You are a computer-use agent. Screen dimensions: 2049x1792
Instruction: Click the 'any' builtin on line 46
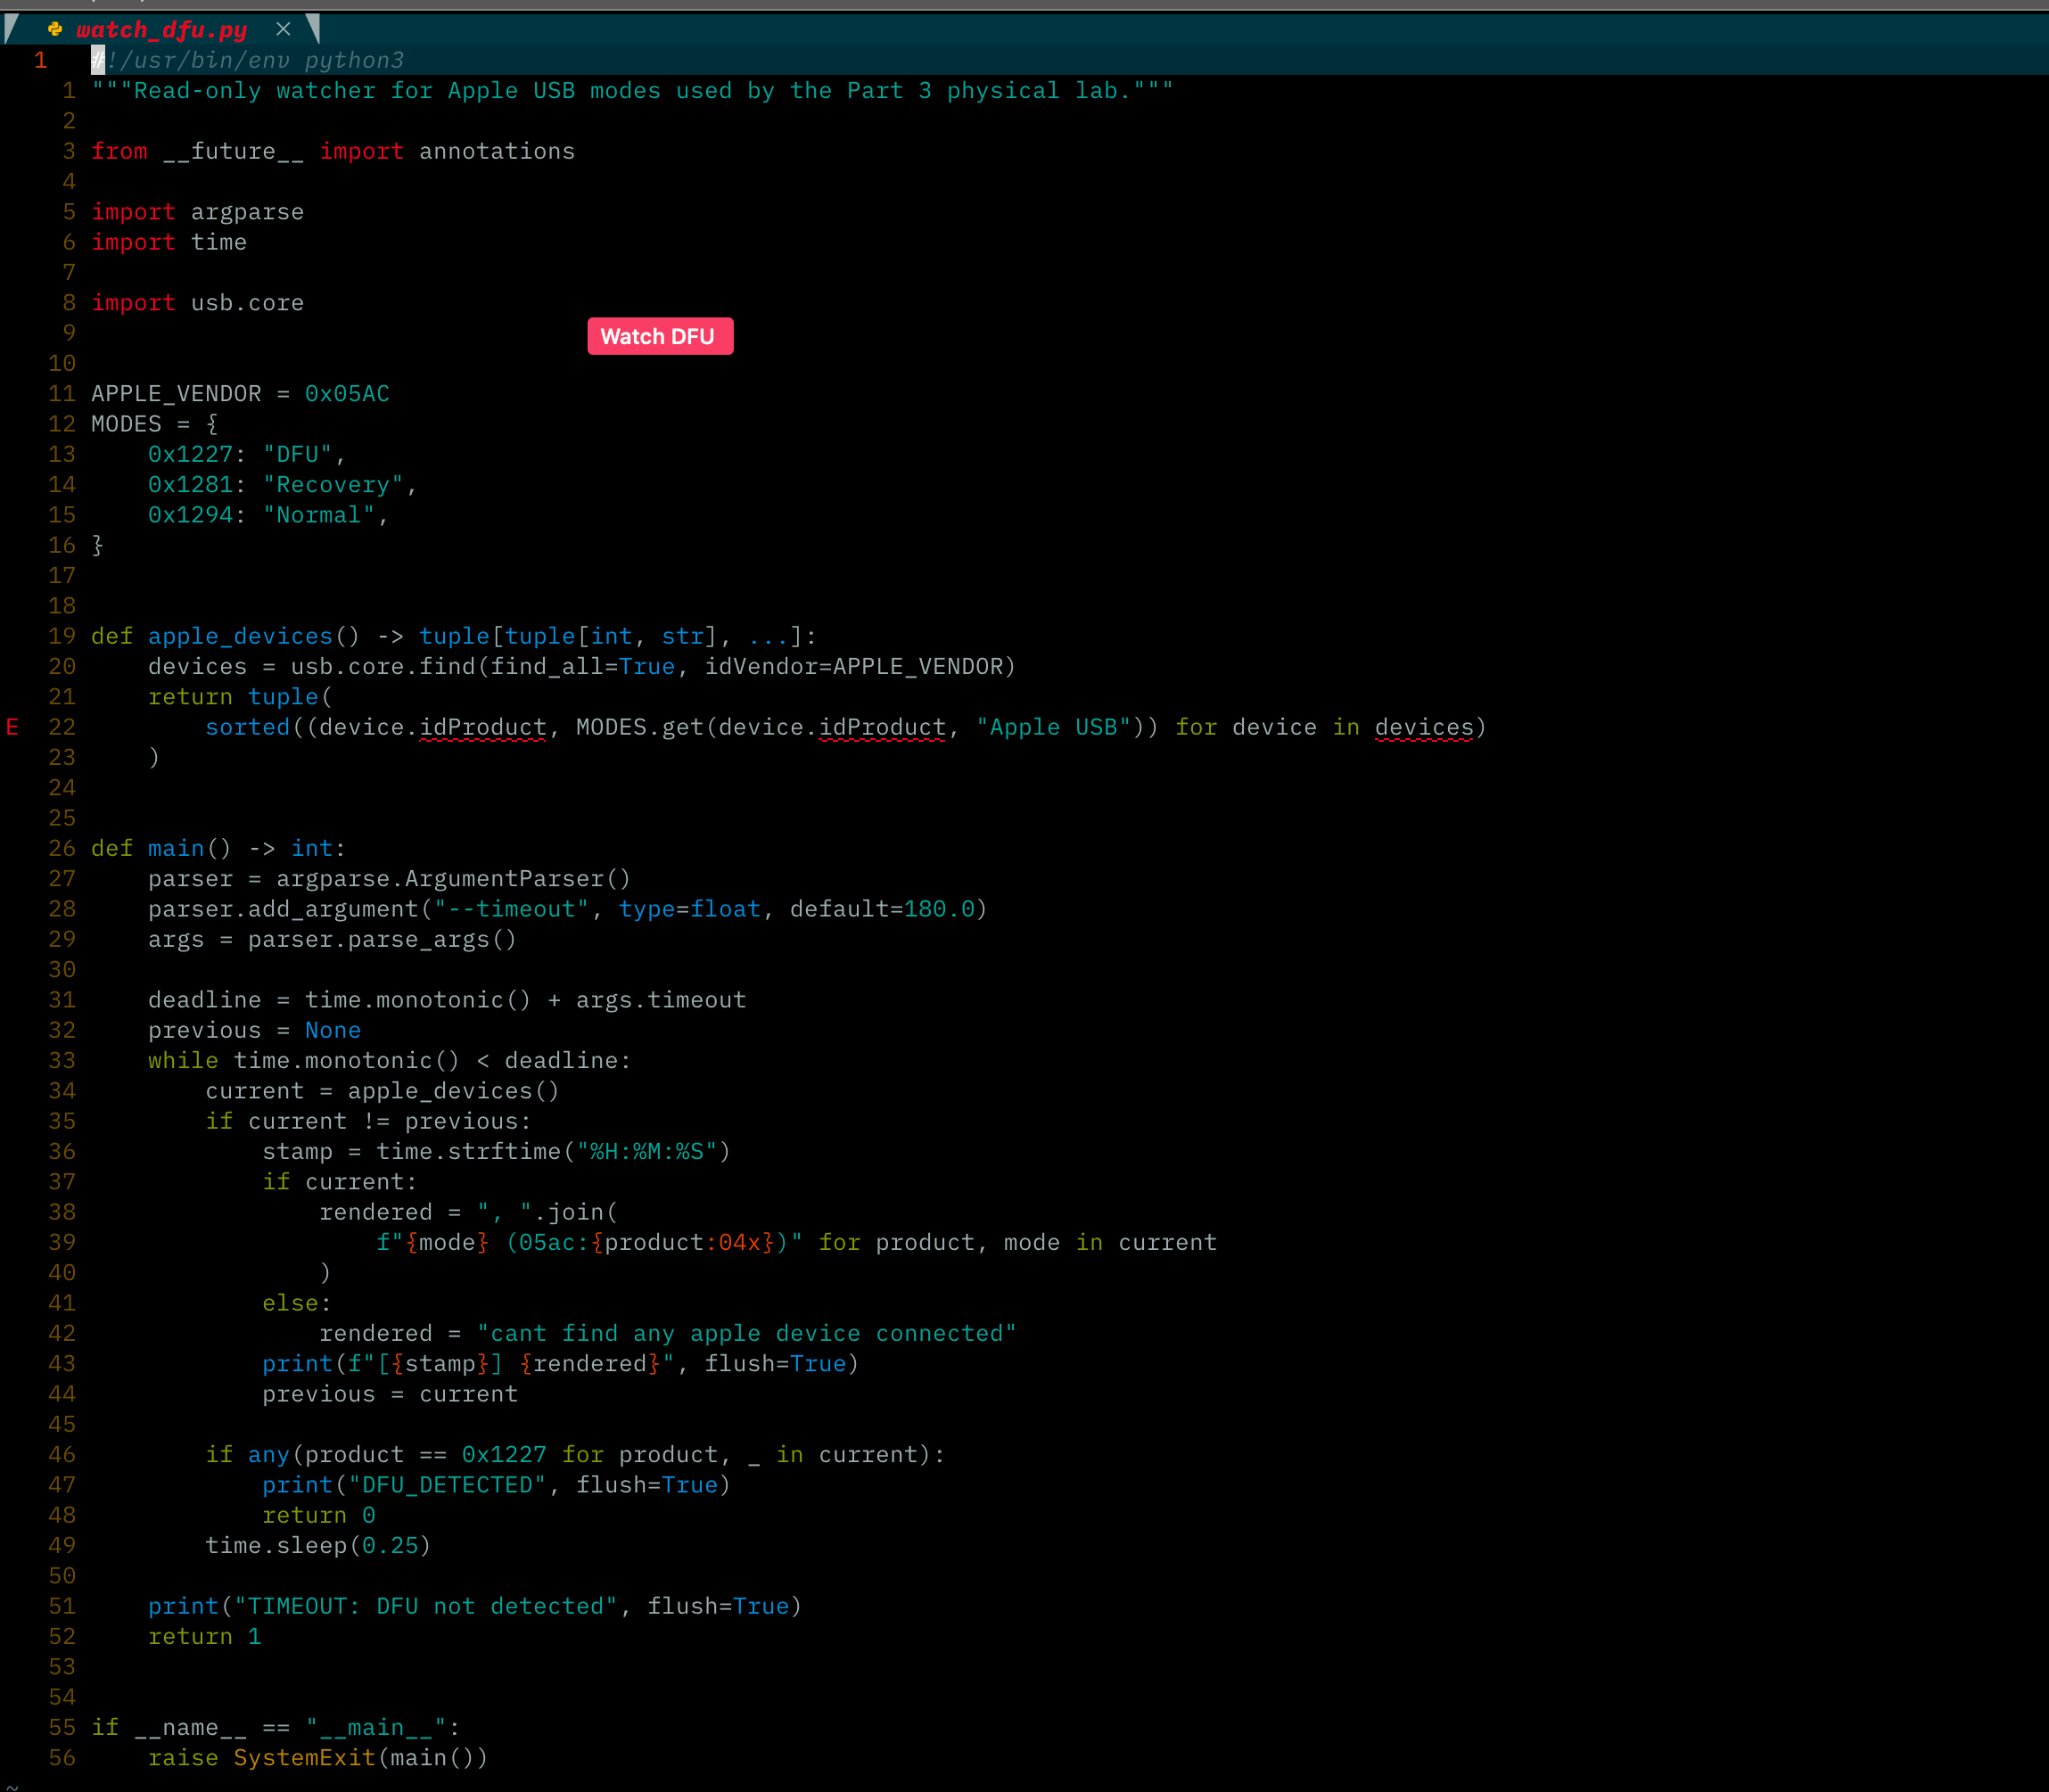pyautogui.click(x=268, y=1454)
